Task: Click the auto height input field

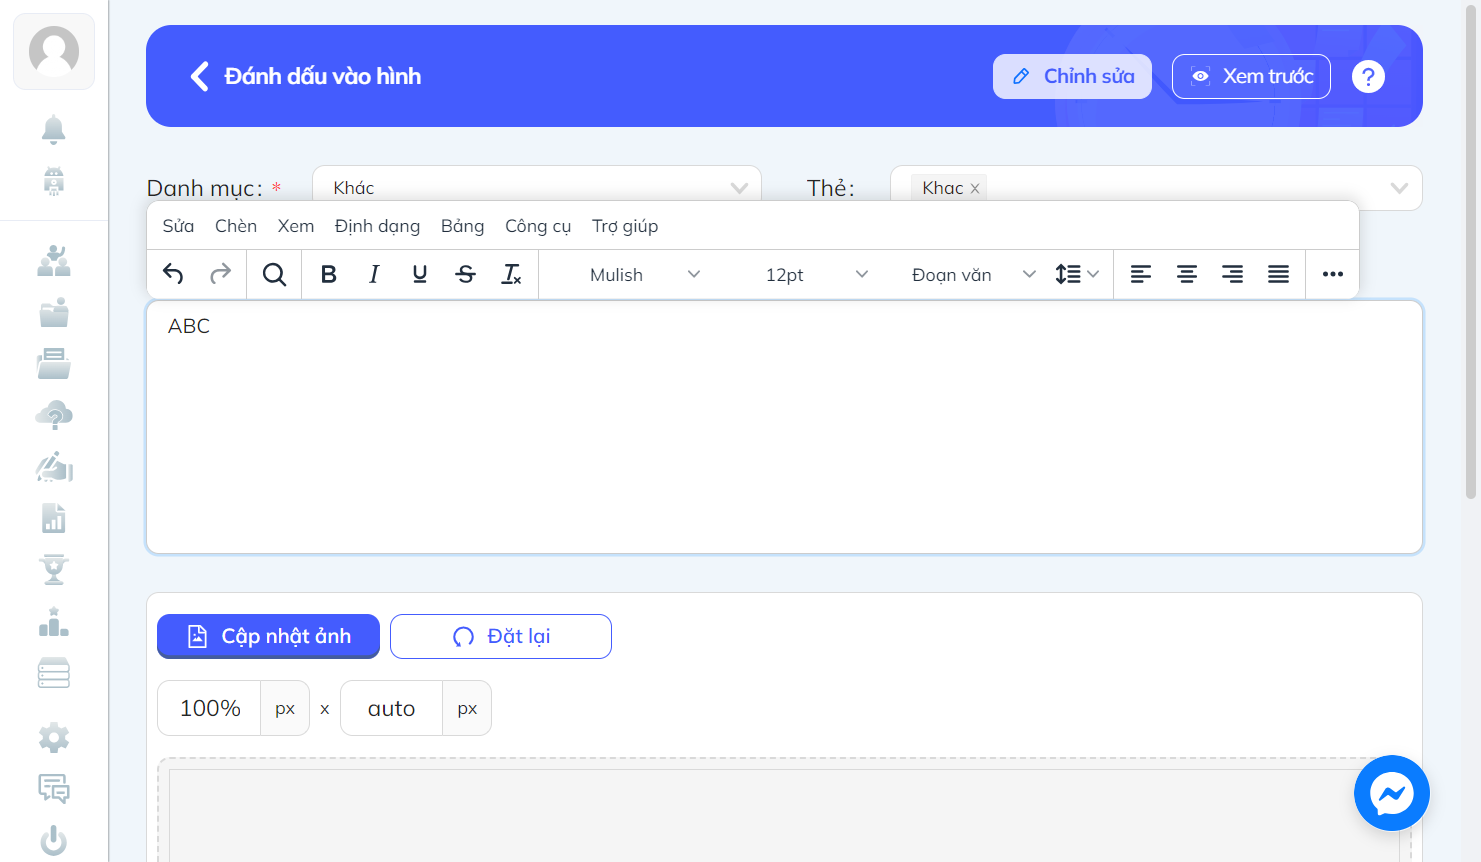Action: [391, 708]
